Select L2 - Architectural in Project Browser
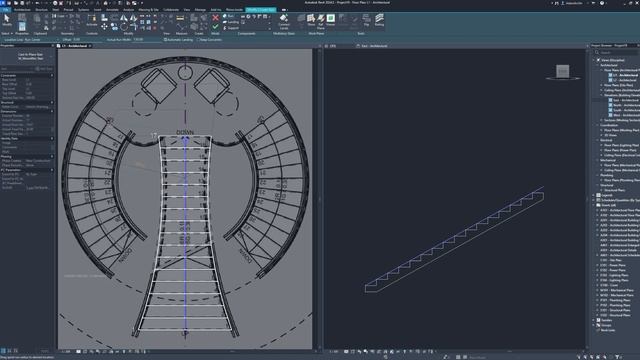This screenshot has height=360, width=640. [623, 80]
